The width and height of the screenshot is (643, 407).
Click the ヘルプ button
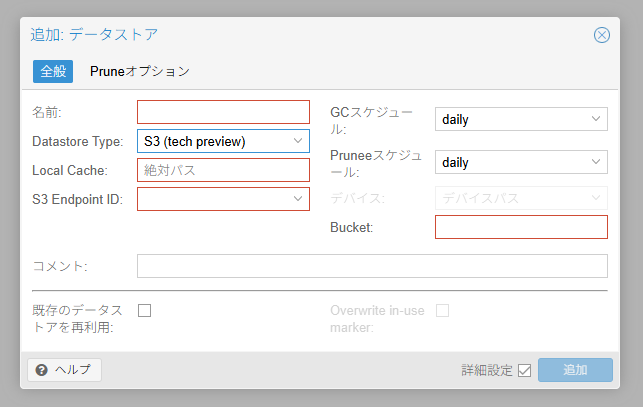tap(64, 370)
